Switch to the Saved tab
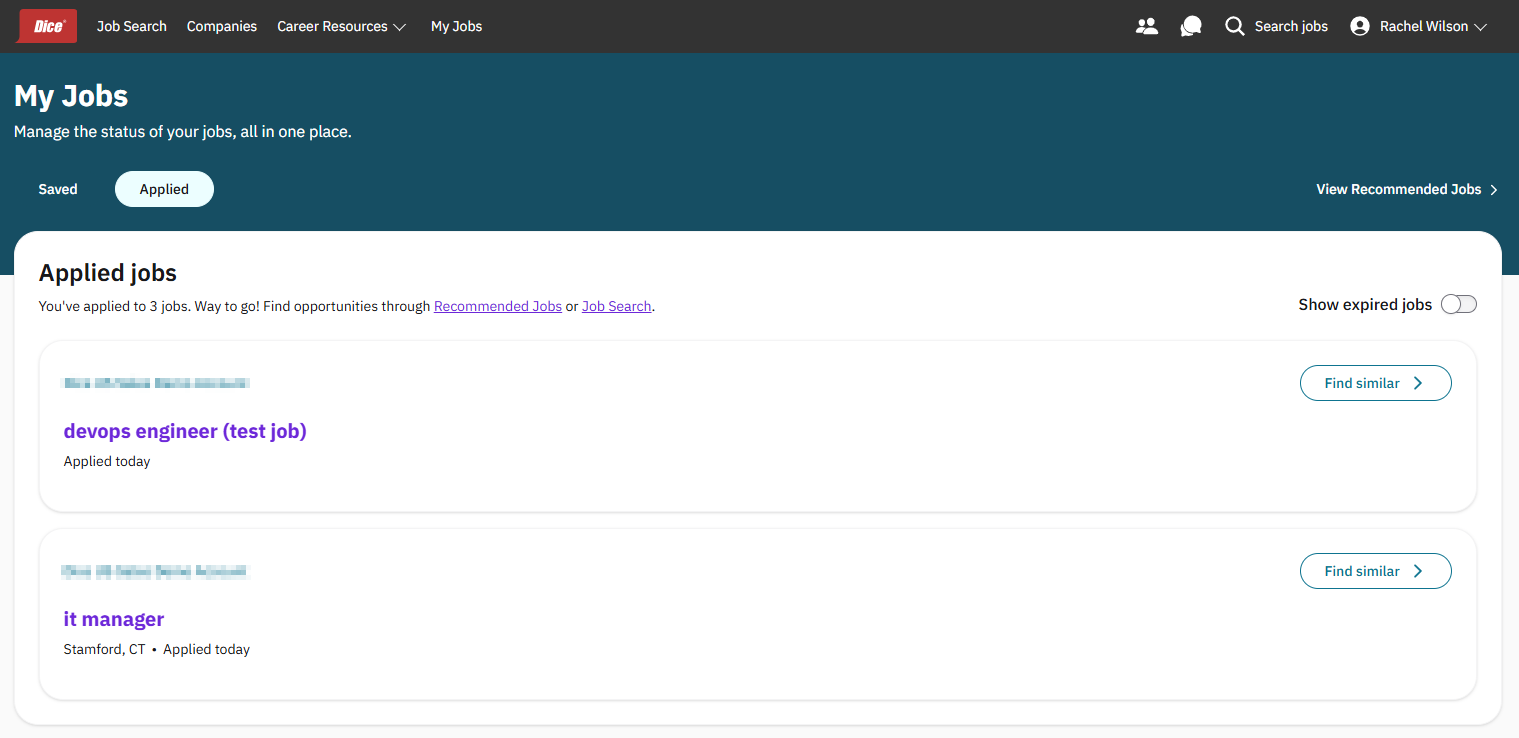1519x738 pixels. [x=58, y=189]
